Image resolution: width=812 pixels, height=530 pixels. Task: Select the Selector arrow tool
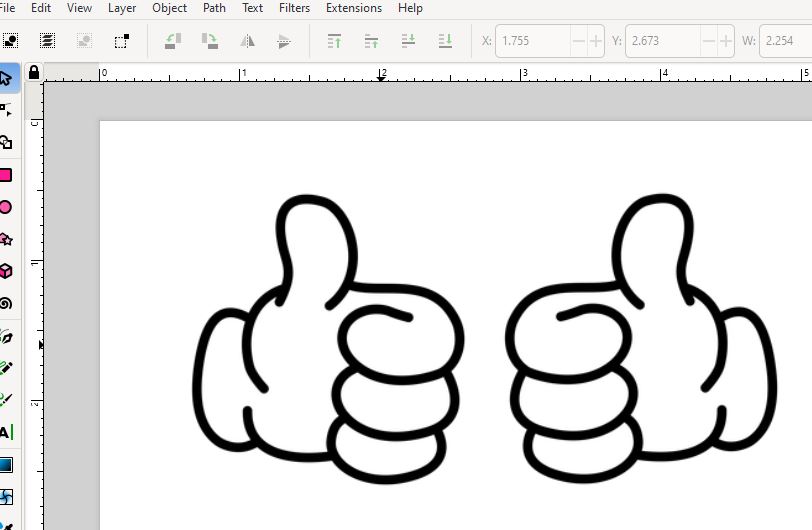click(6, 78)
